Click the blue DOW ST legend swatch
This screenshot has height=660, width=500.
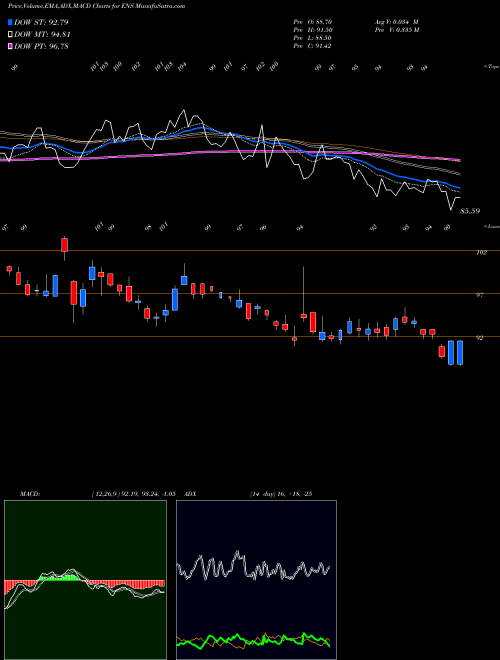pos(10,22)
